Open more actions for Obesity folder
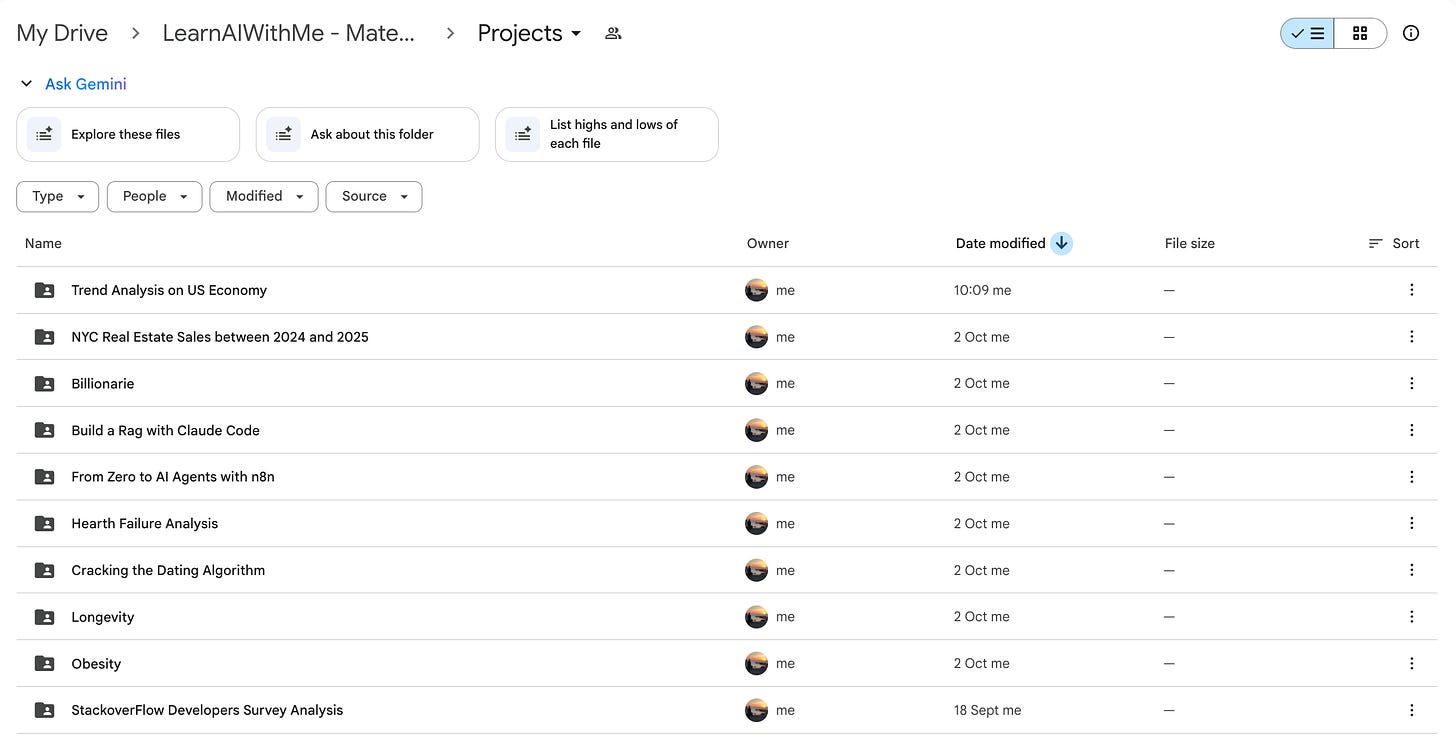The image size is (1456, 749). (x=1411, y=663)
